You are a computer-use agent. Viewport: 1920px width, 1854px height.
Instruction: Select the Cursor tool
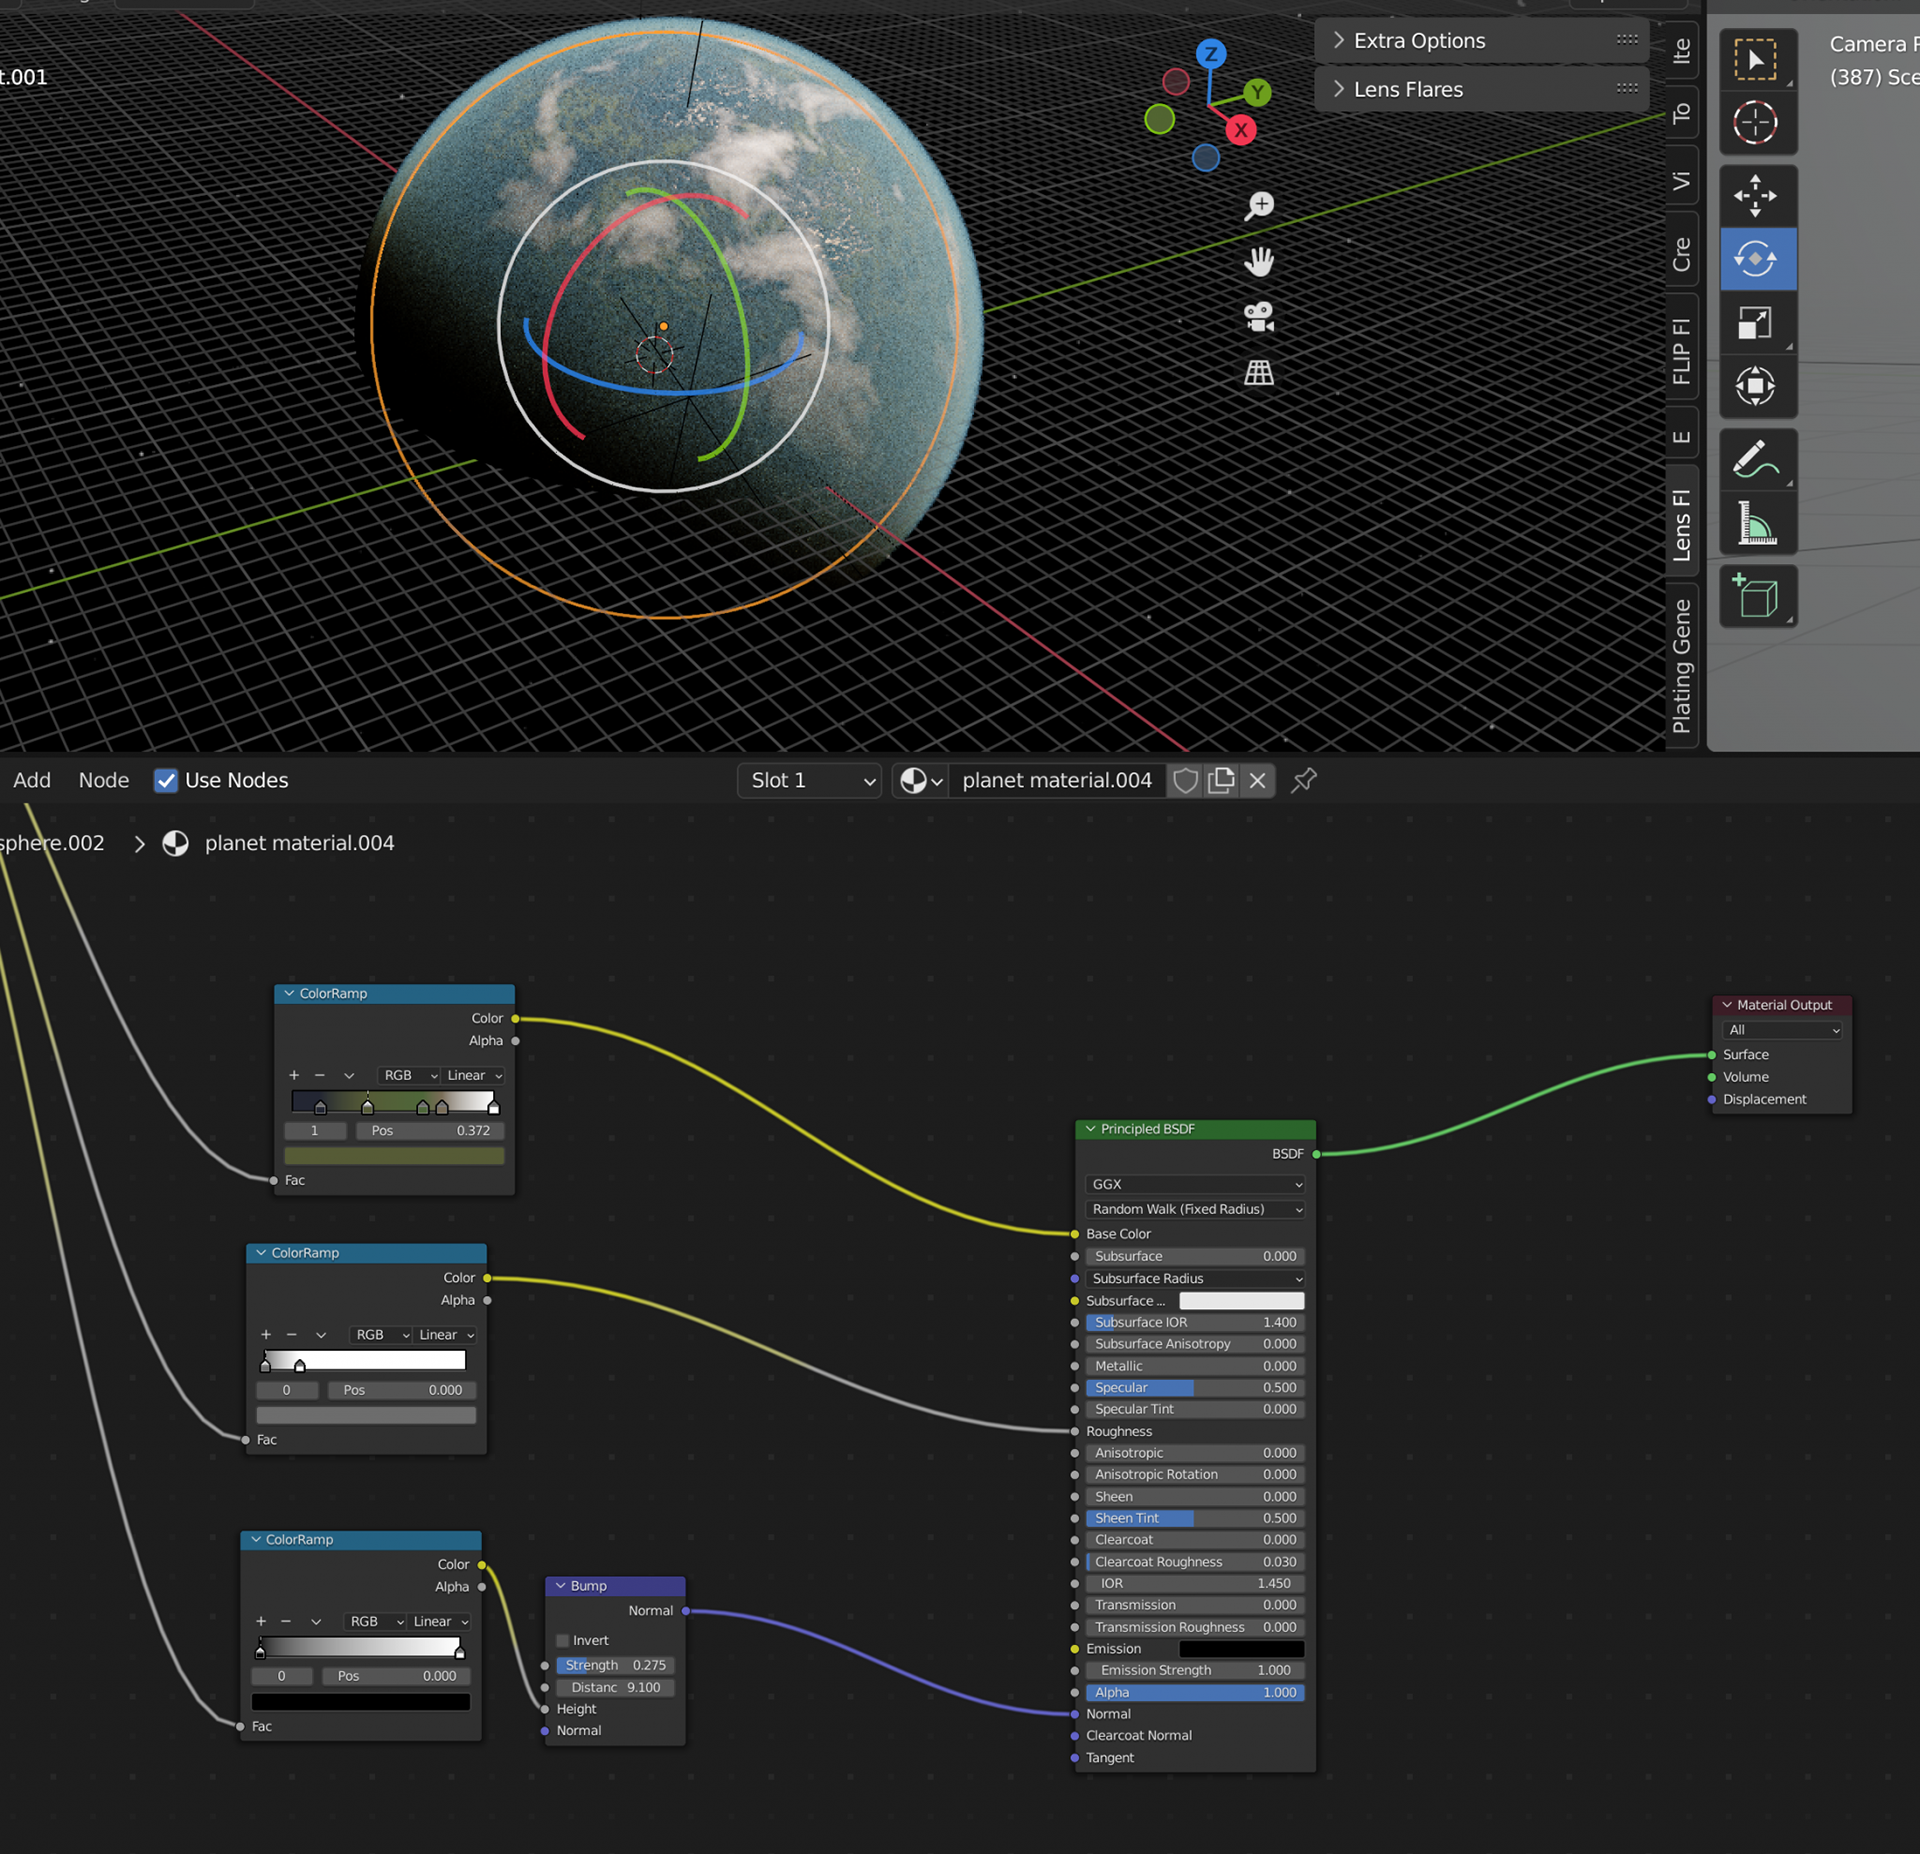point(1756,123)
